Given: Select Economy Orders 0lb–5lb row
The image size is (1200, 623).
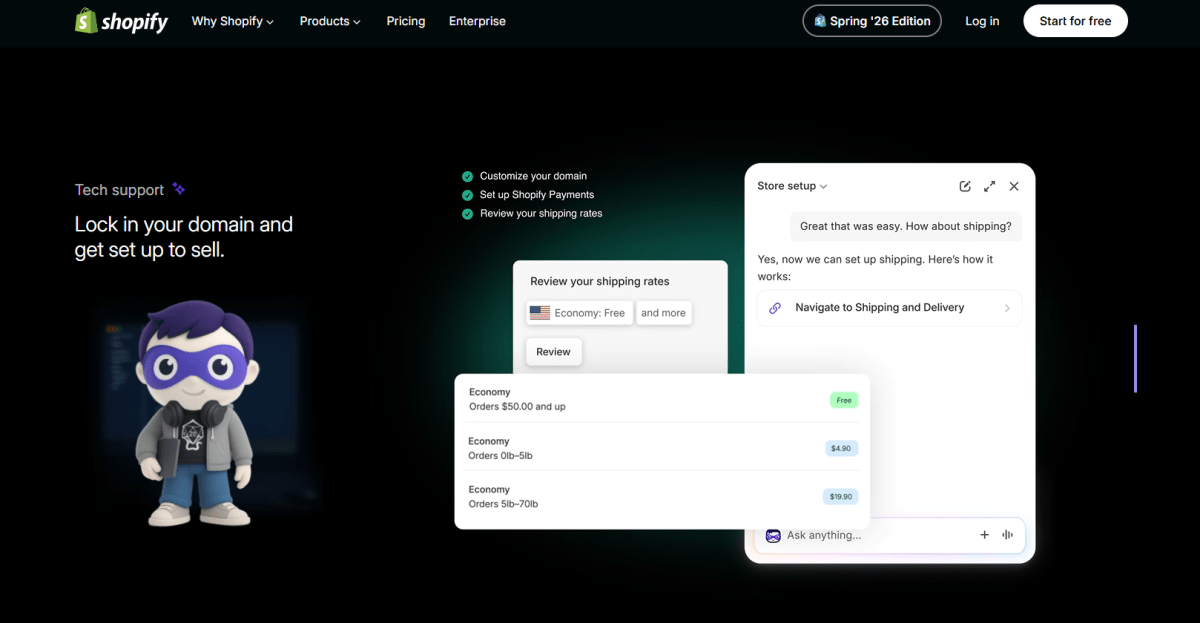Looking at the screenshot, I should pos(662,448).
